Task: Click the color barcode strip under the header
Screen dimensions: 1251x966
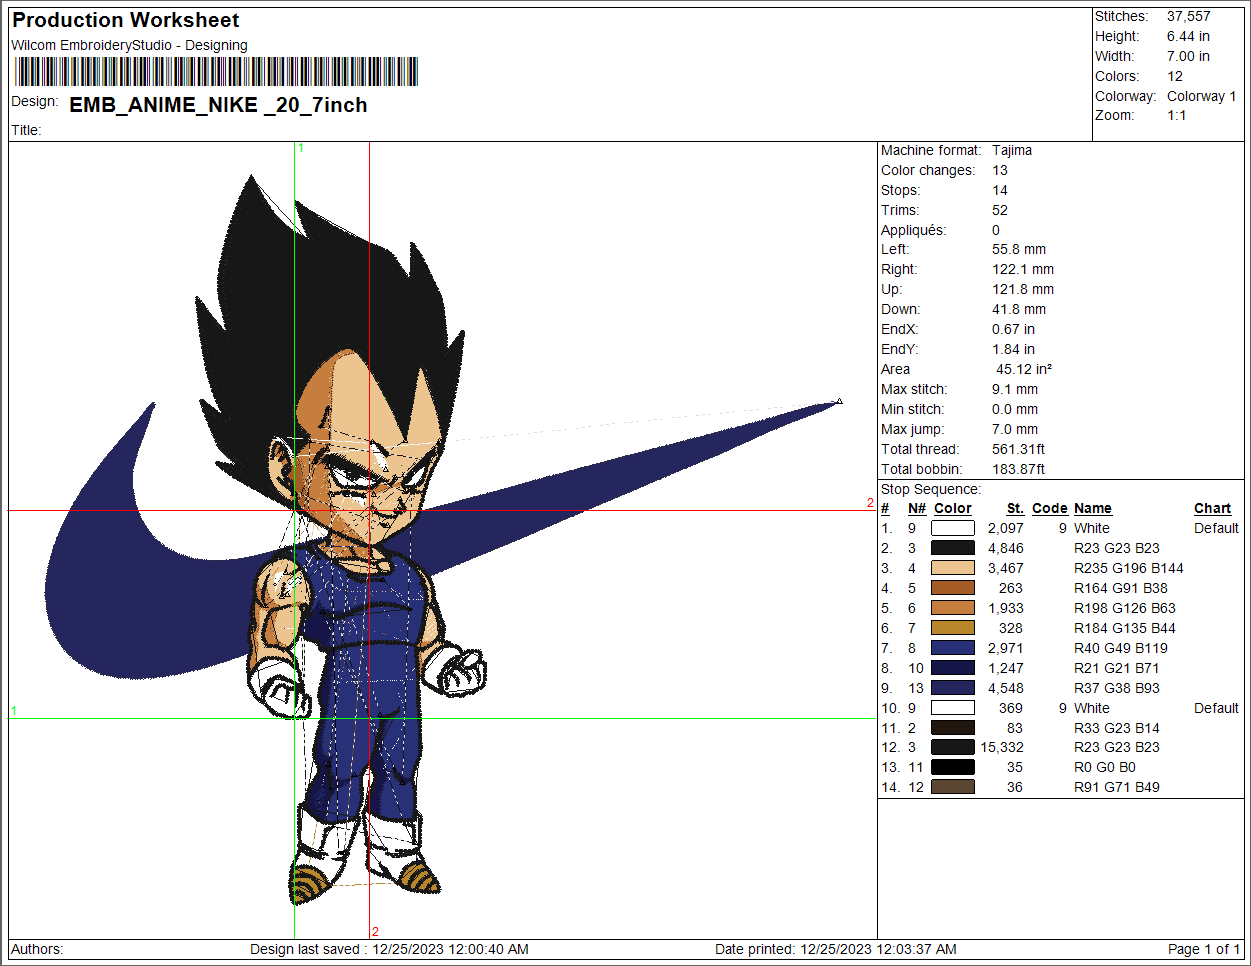Action: 216,72
